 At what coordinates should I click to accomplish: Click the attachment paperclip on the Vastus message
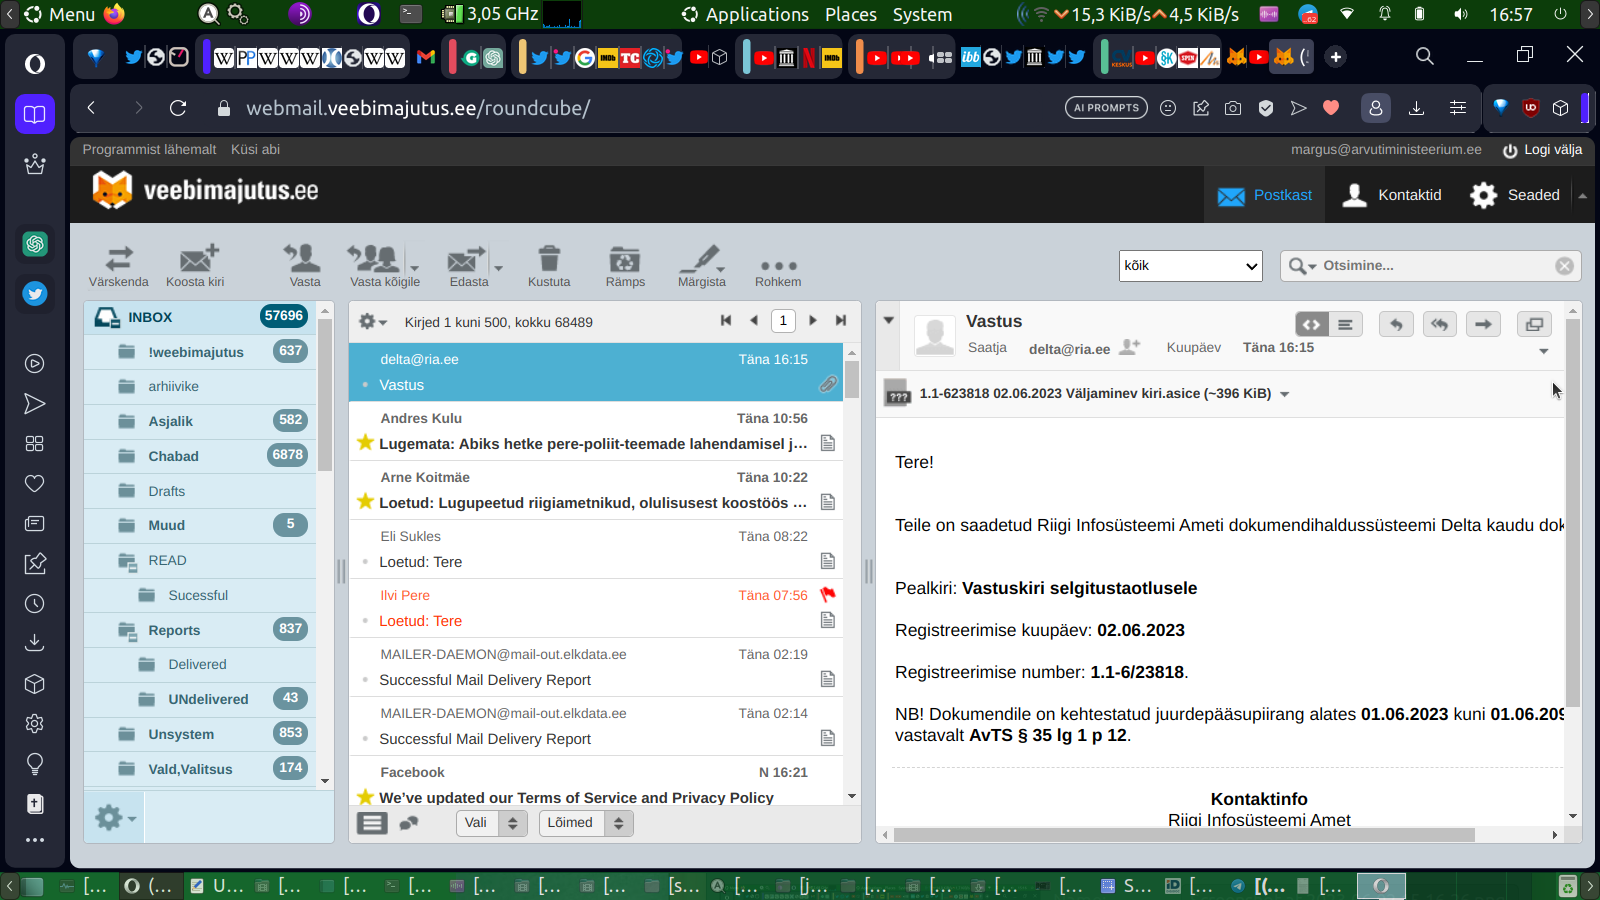(x=828, y=384)
